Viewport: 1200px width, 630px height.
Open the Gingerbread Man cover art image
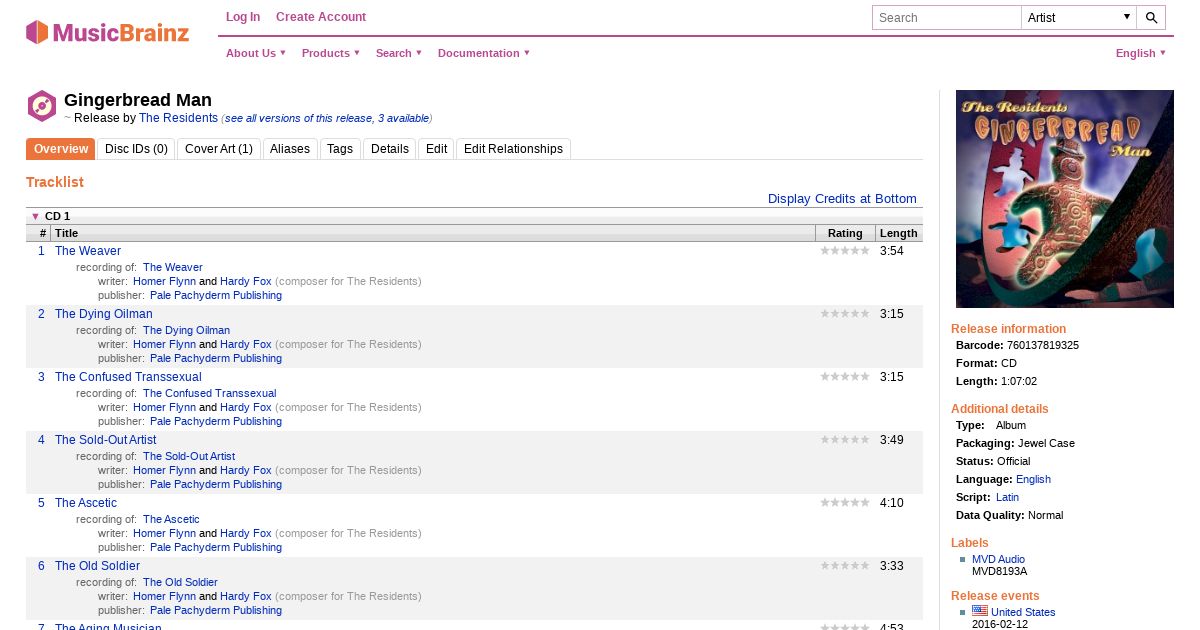pyautogui.click(x=1065, y=199)
